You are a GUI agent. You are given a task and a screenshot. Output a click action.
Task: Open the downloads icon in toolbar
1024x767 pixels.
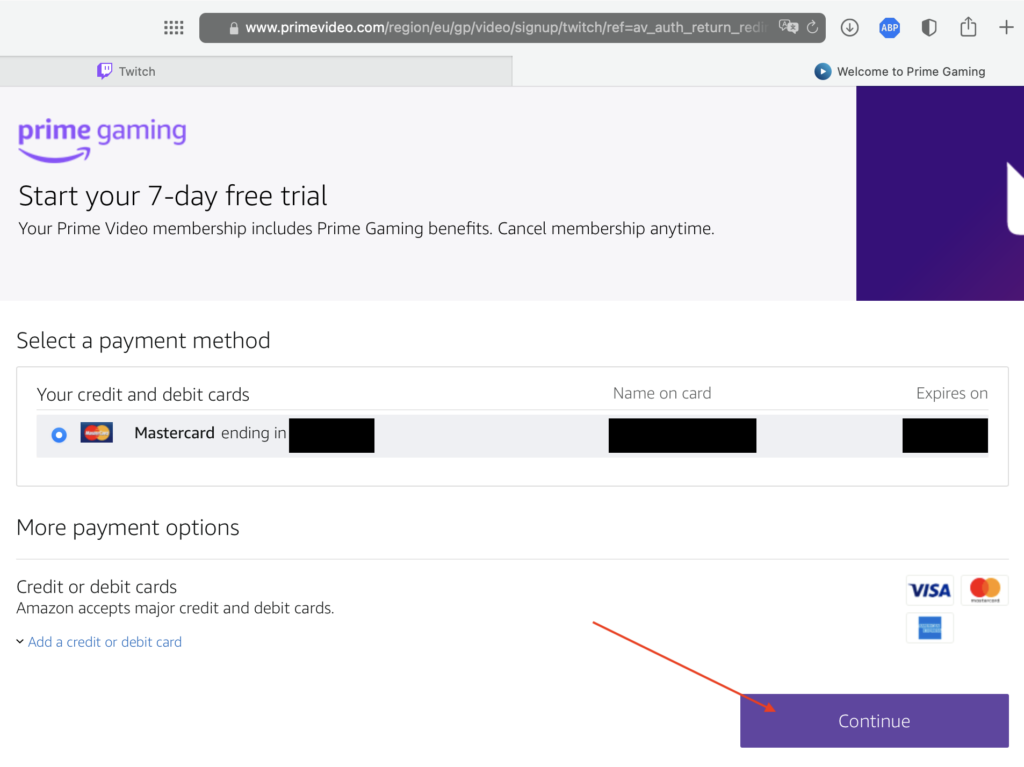pos(850,28)
